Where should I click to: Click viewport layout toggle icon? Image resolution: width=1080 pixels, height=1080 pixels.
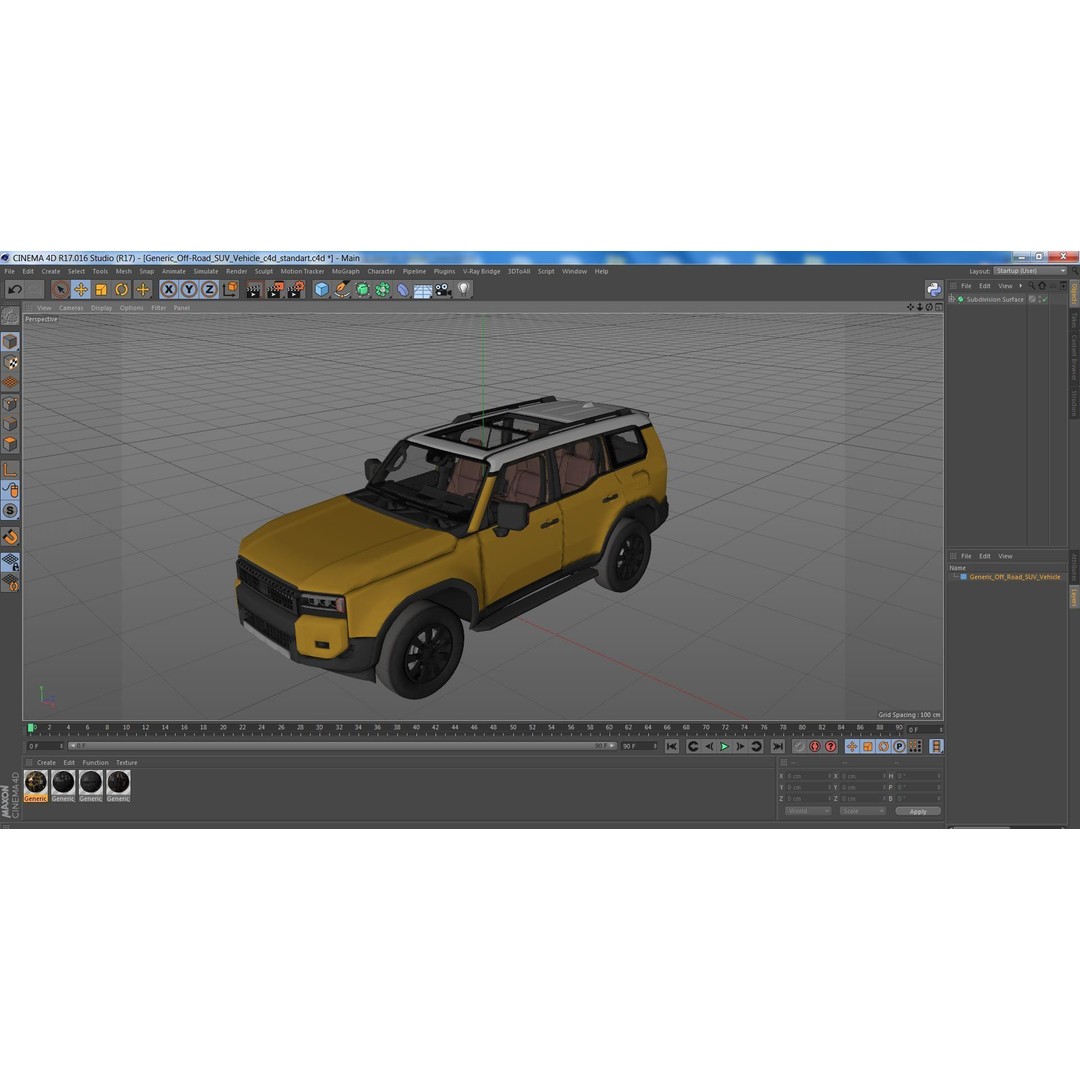tap(938, 307)
